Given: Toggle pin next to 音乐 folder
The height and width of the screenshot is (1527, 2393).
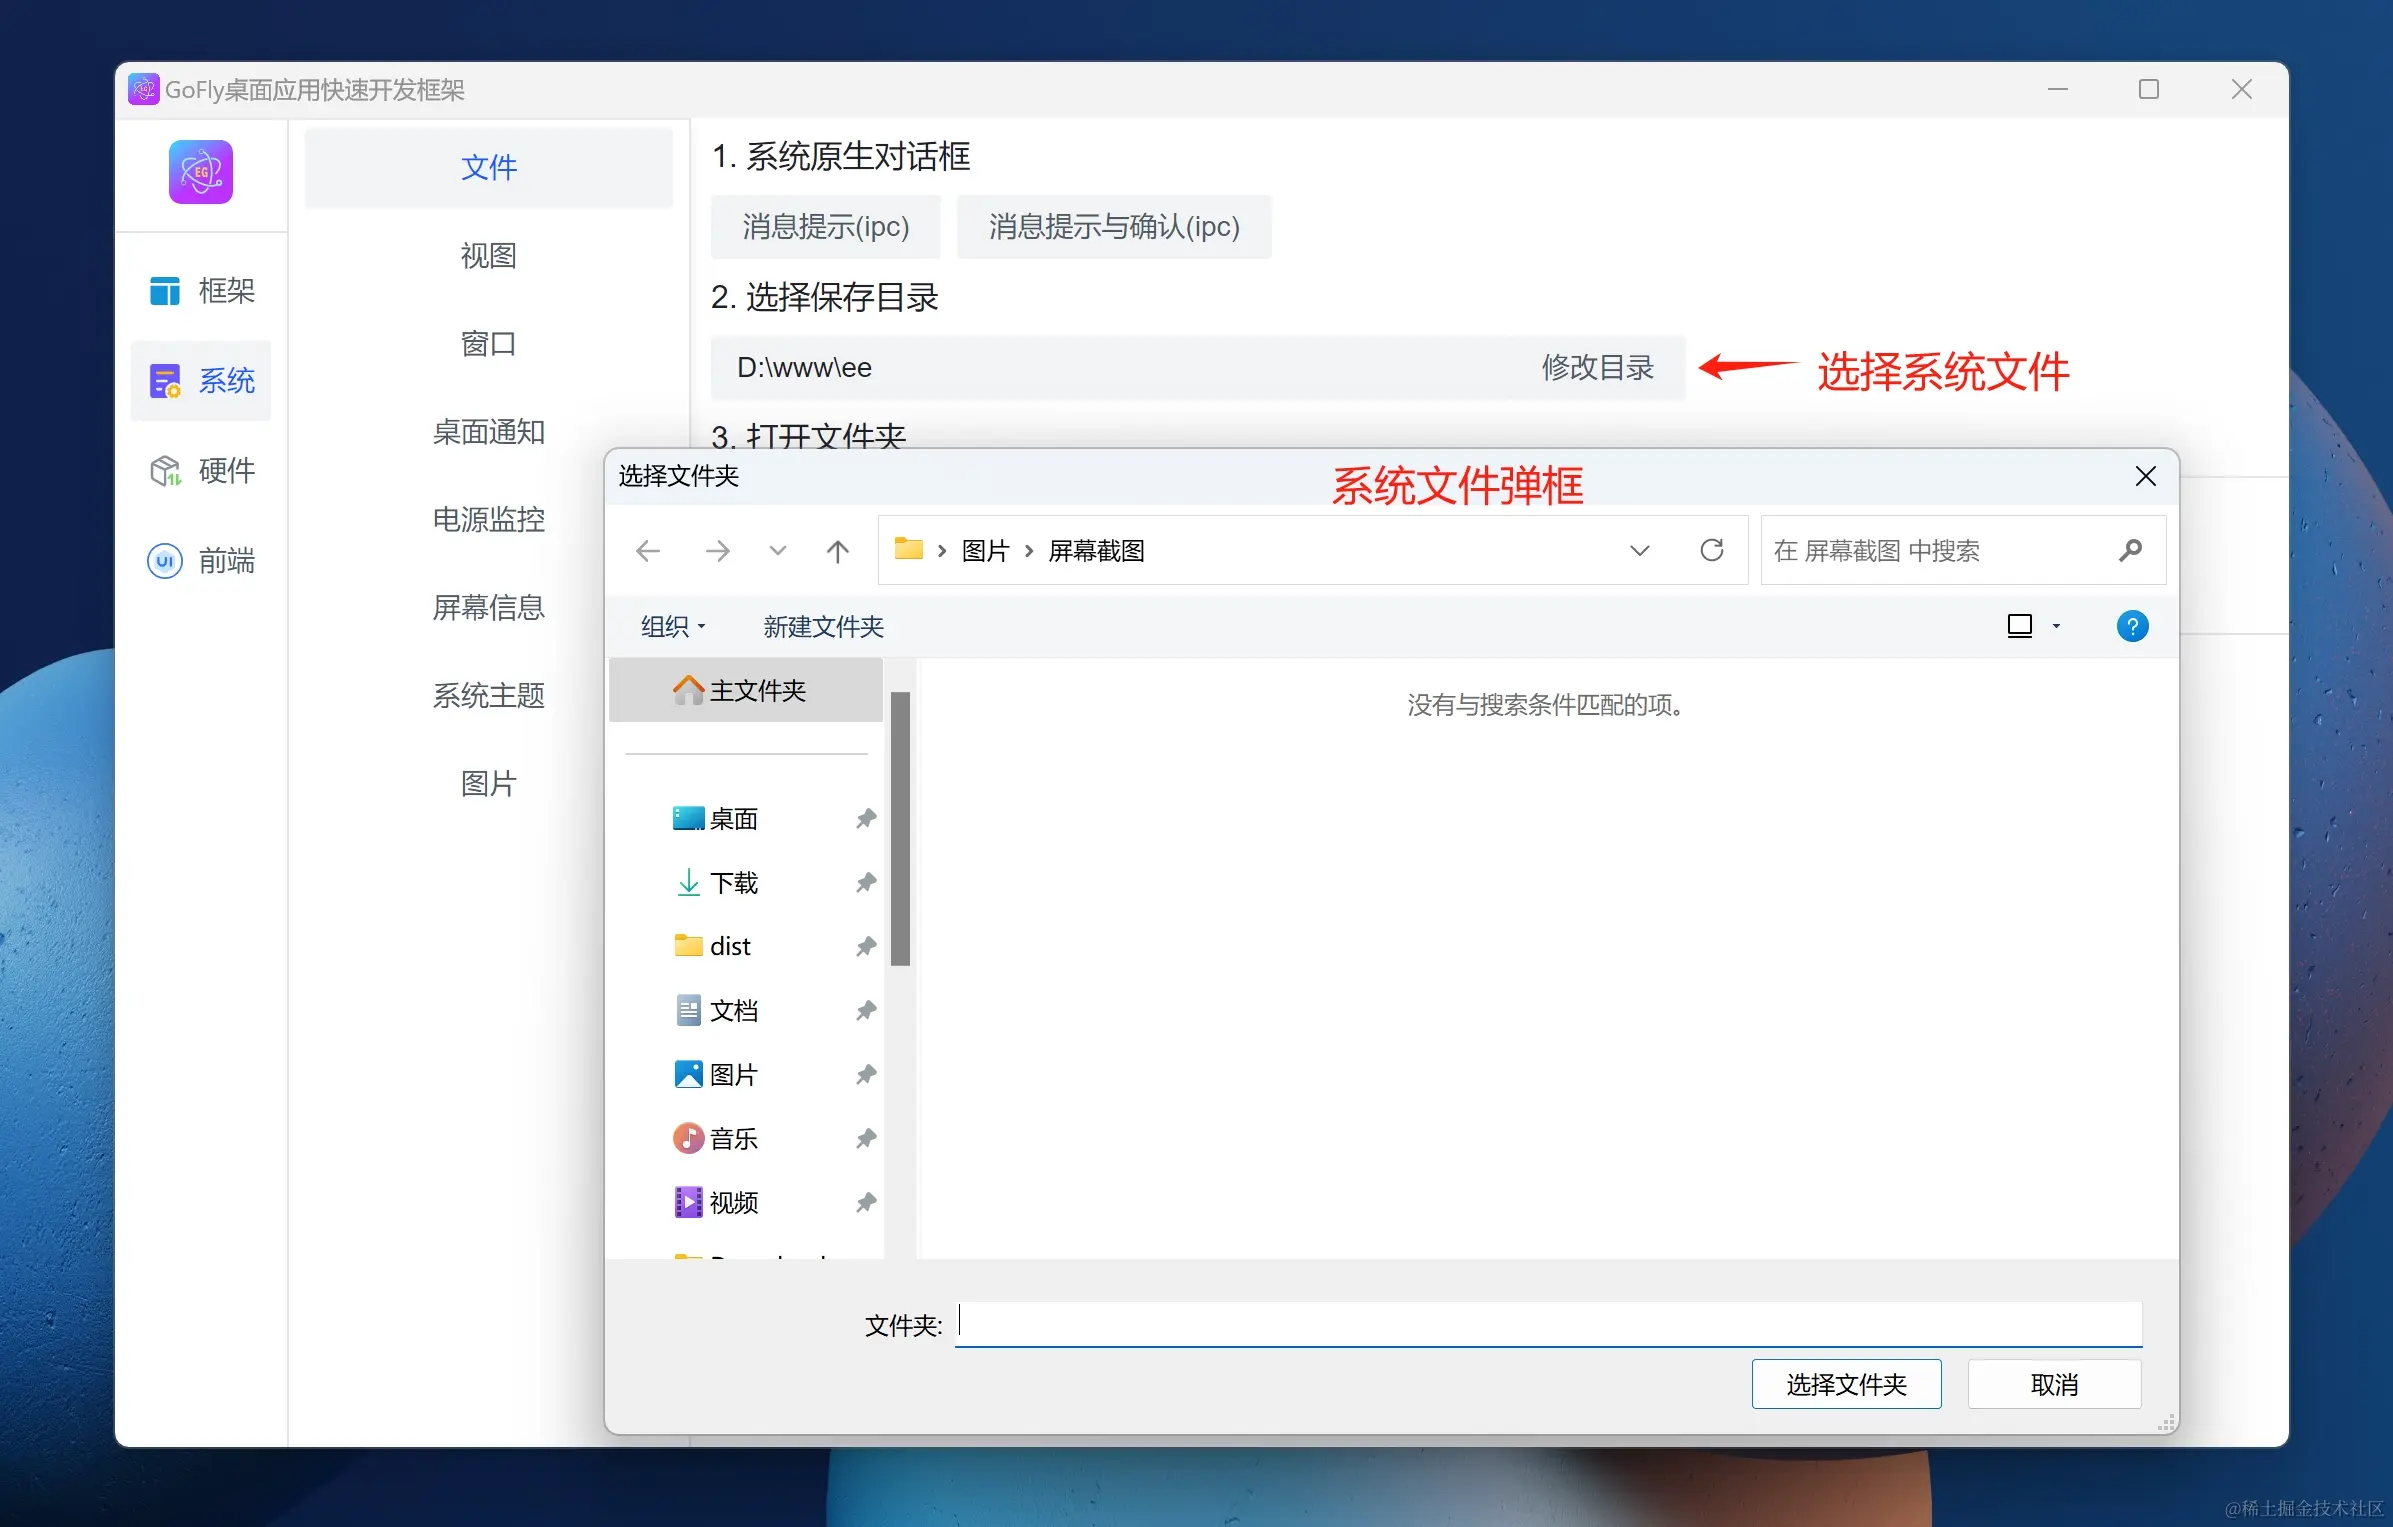Looking at the screenshot, I should (x=866, y=1138).
